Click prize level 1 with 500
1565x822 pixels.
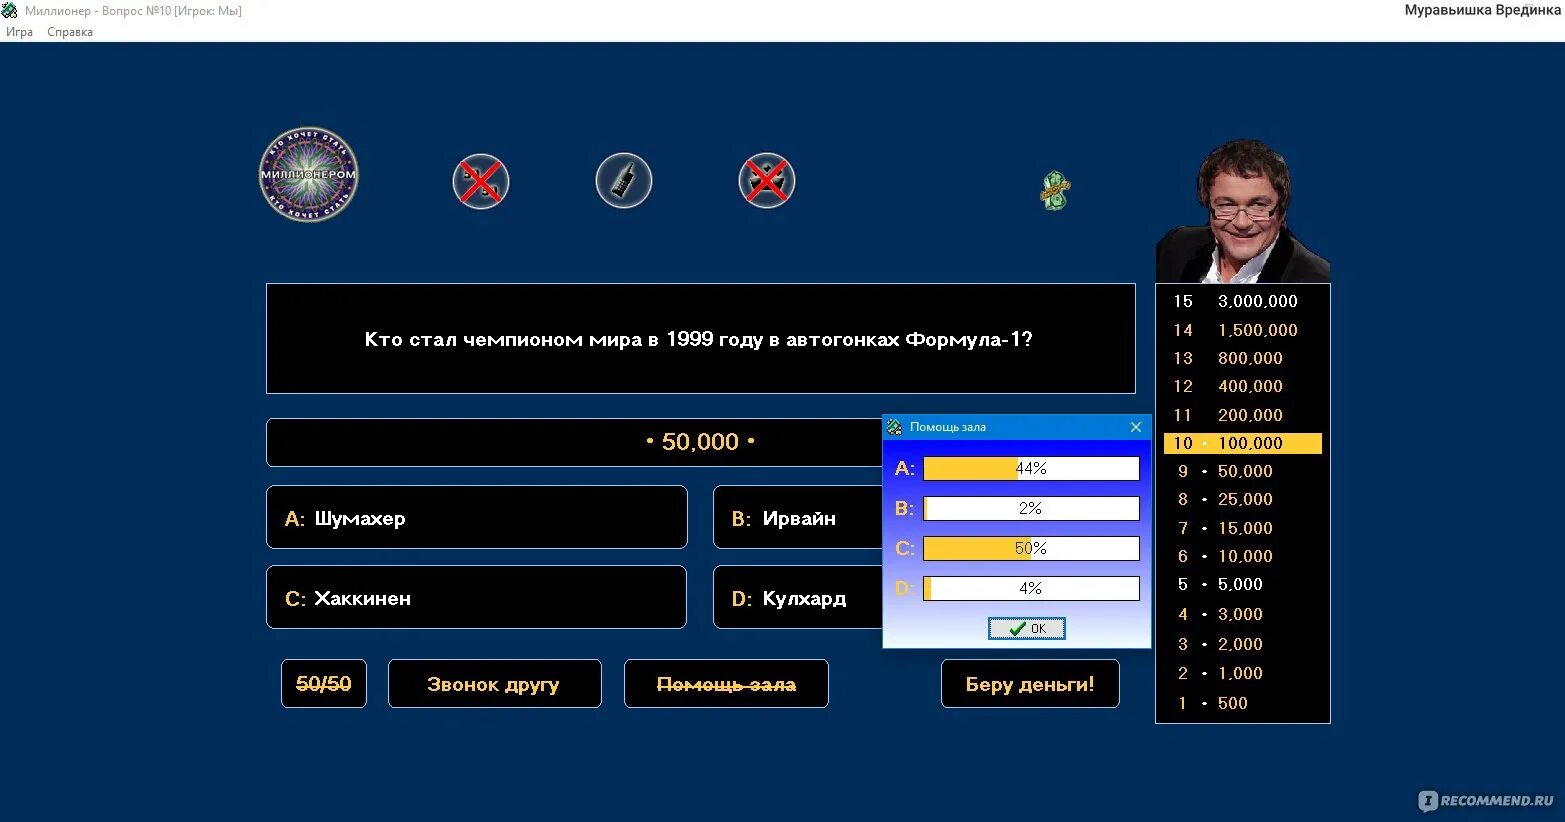[1243, 703]
